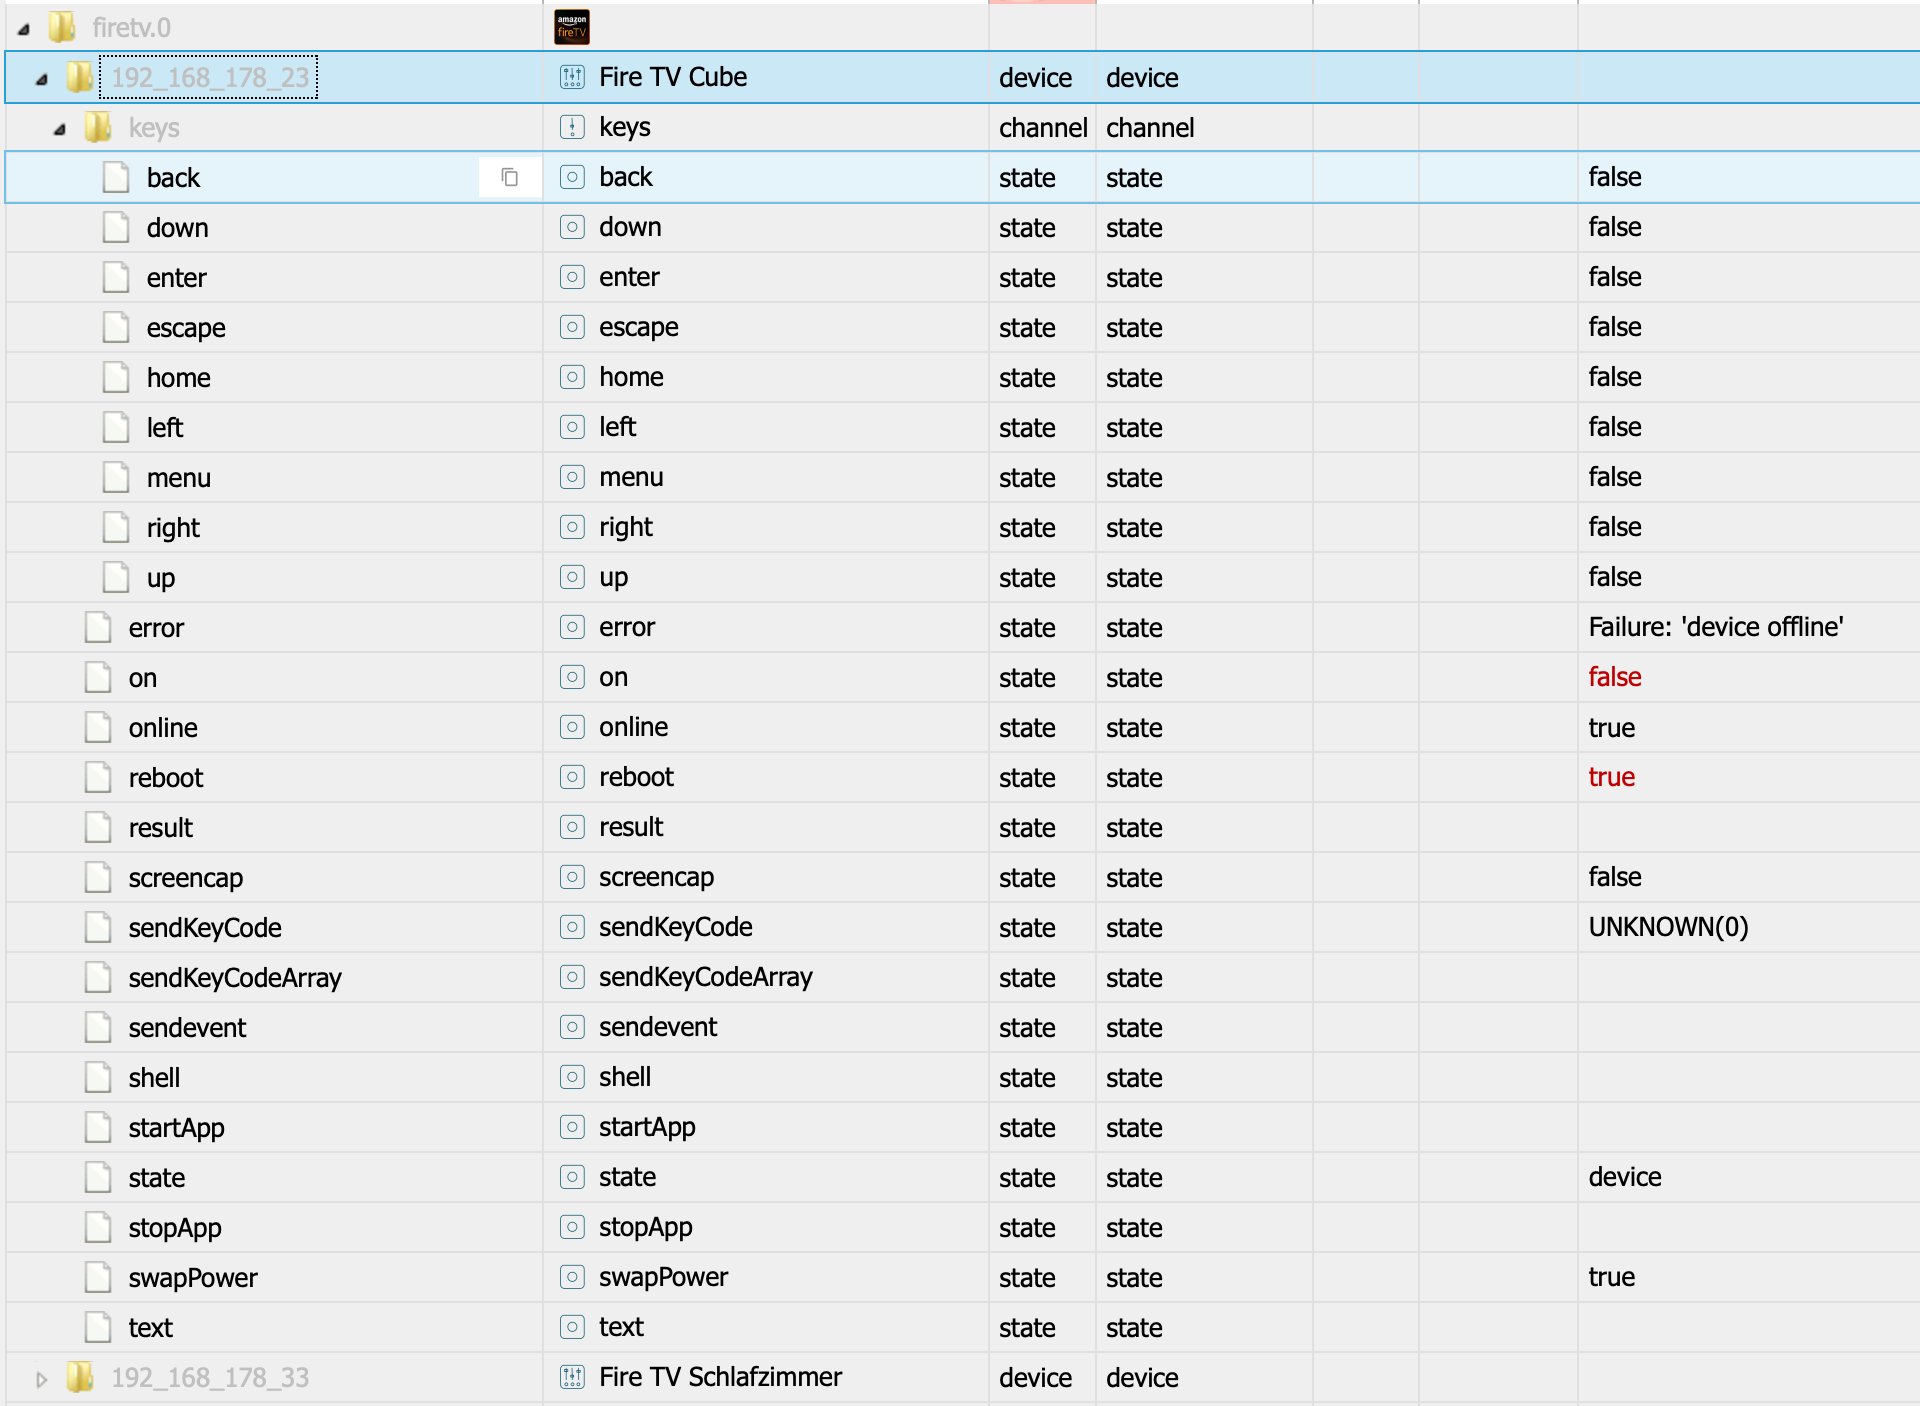Image resolution: width=1920 pixels, height=1406 pixels.
Task: Click the state icon beside reboot name
Action: pos(572,777)
